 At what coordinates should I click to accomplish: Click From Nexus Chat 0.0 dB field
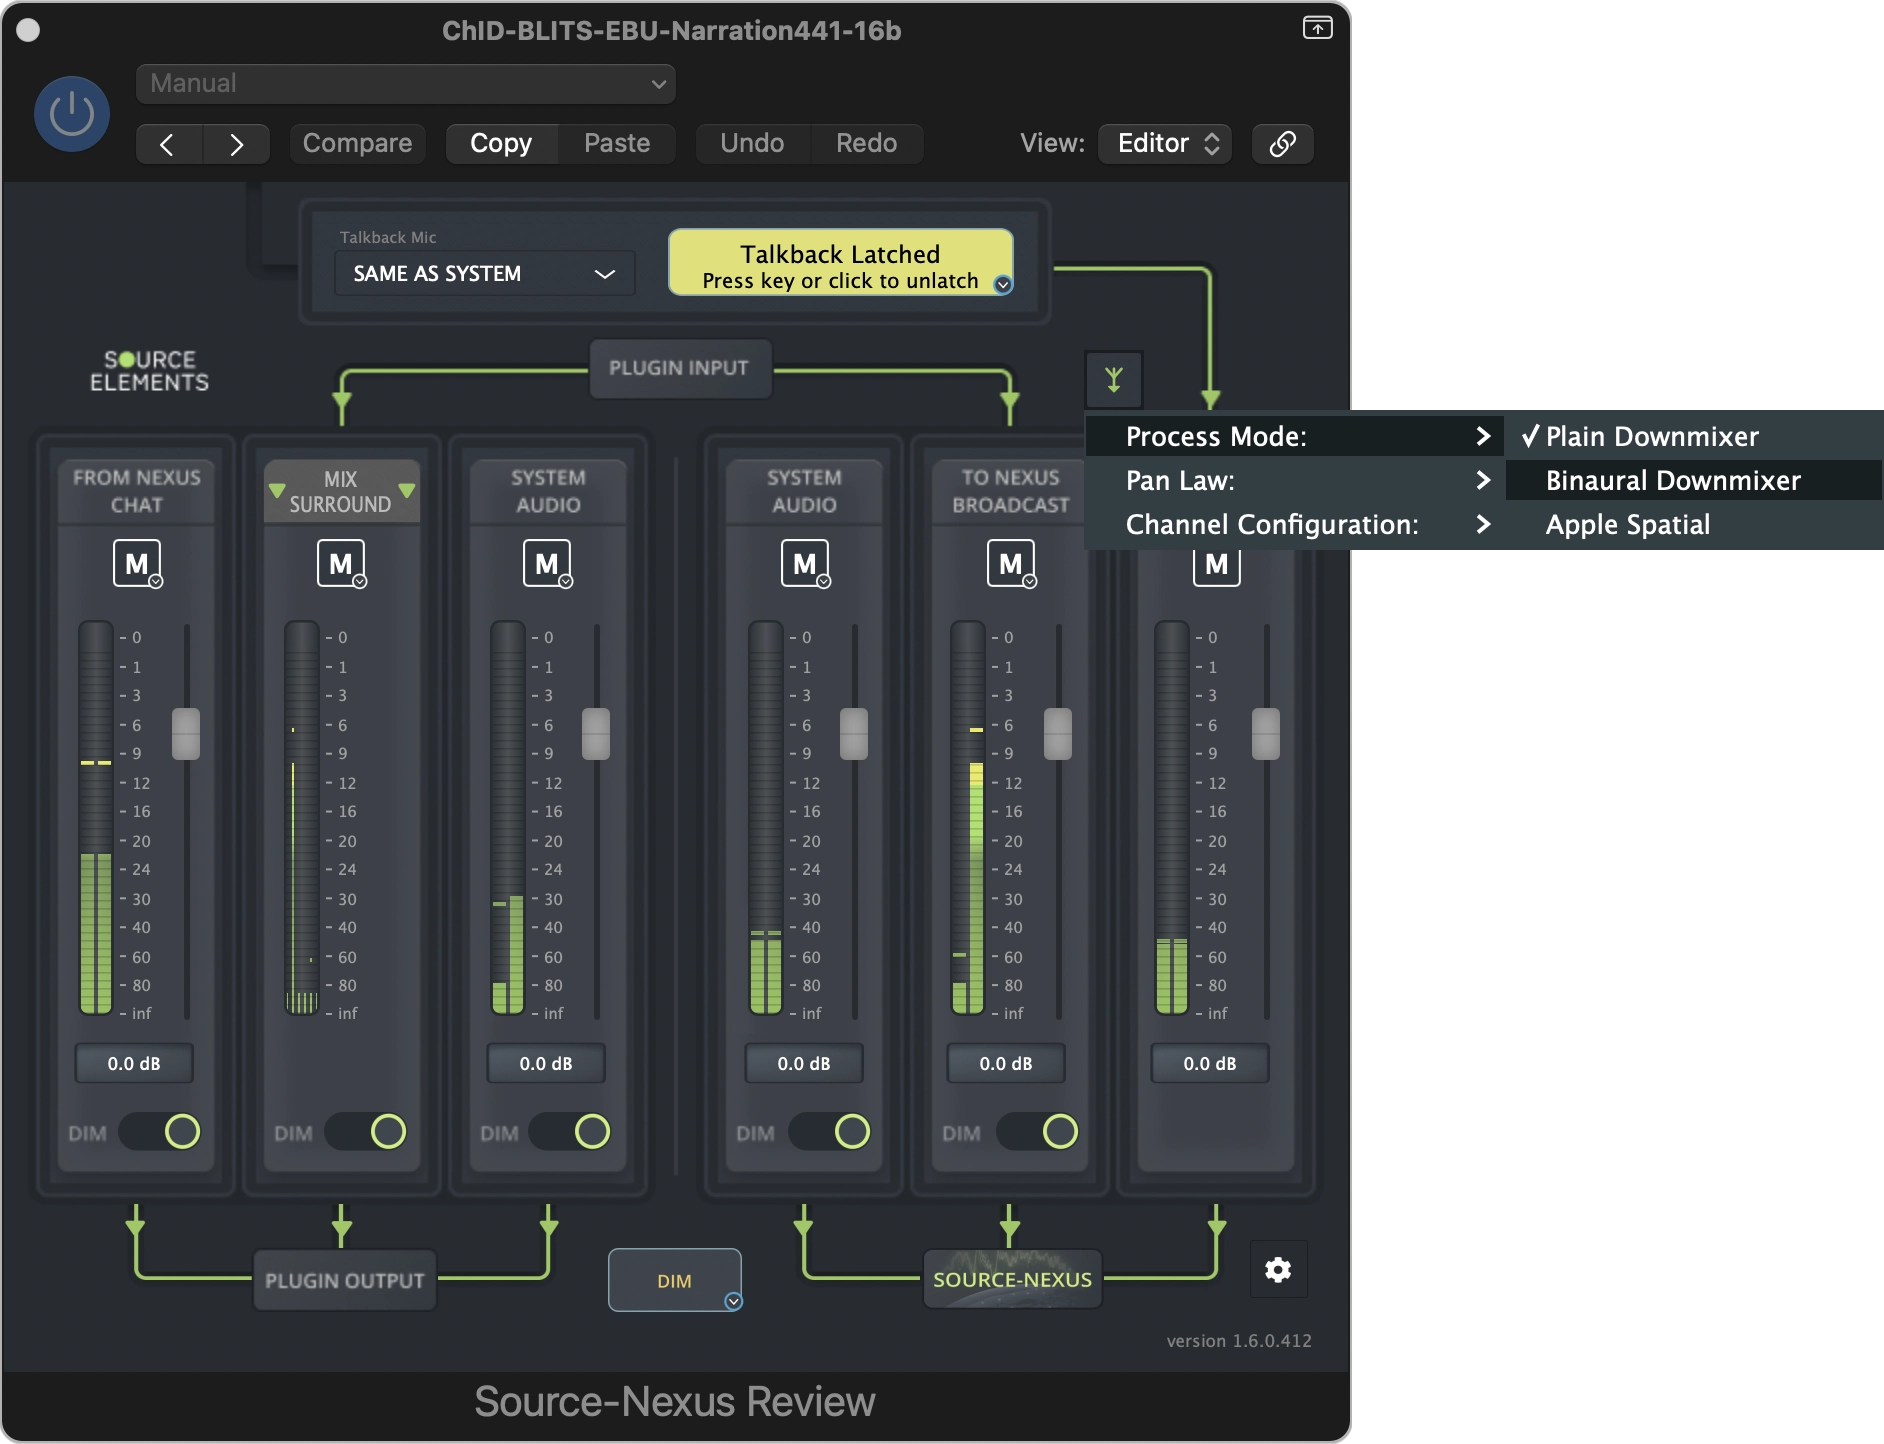tap(134, 1063)
